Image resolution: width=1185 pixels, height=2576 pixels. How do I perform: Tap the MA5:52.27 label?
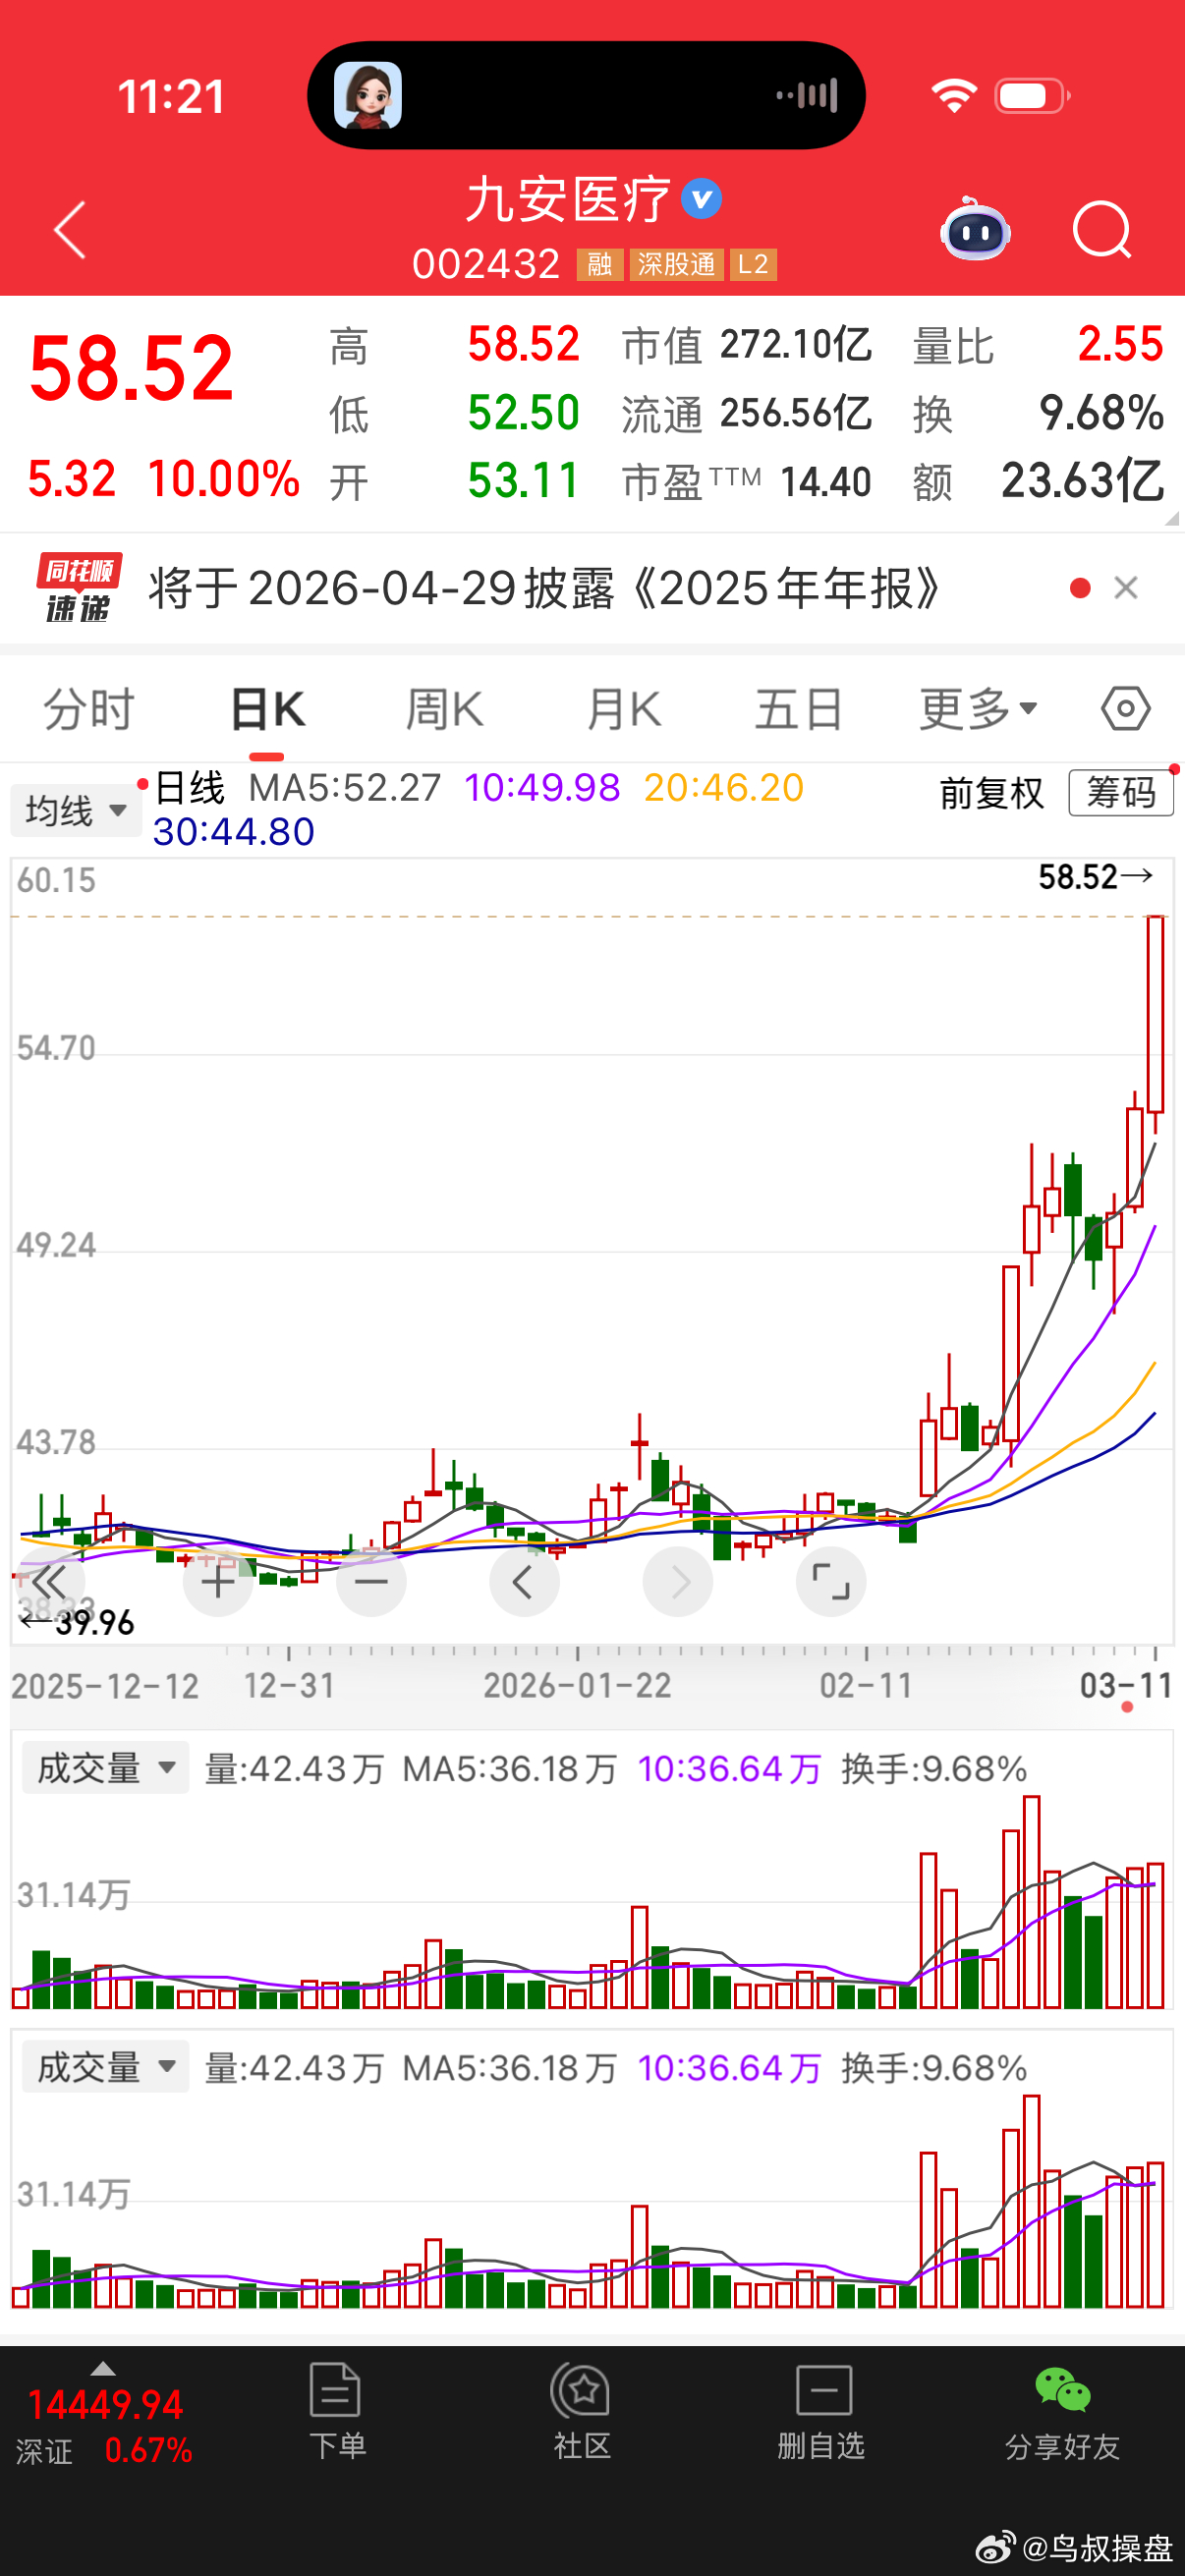[x=344, y=788]
